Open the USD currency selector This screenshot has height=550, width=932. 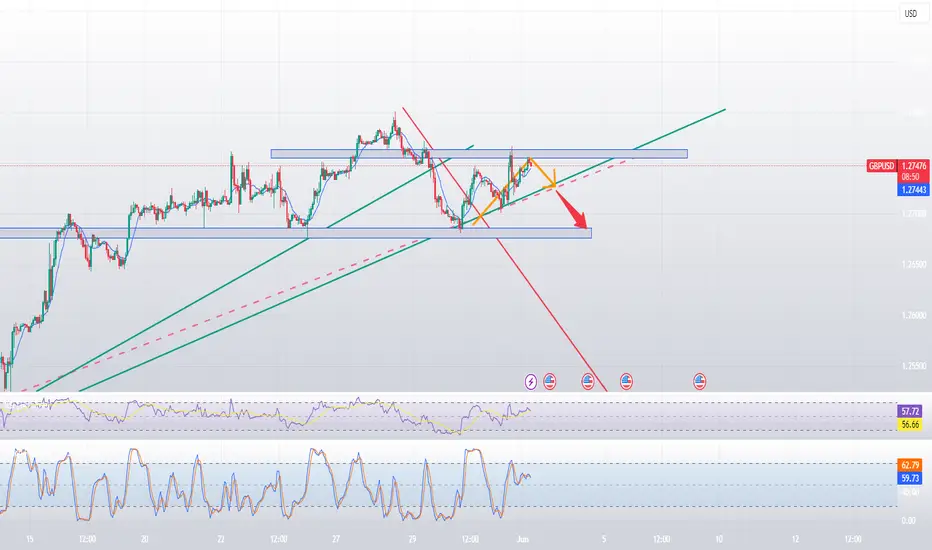911,13
